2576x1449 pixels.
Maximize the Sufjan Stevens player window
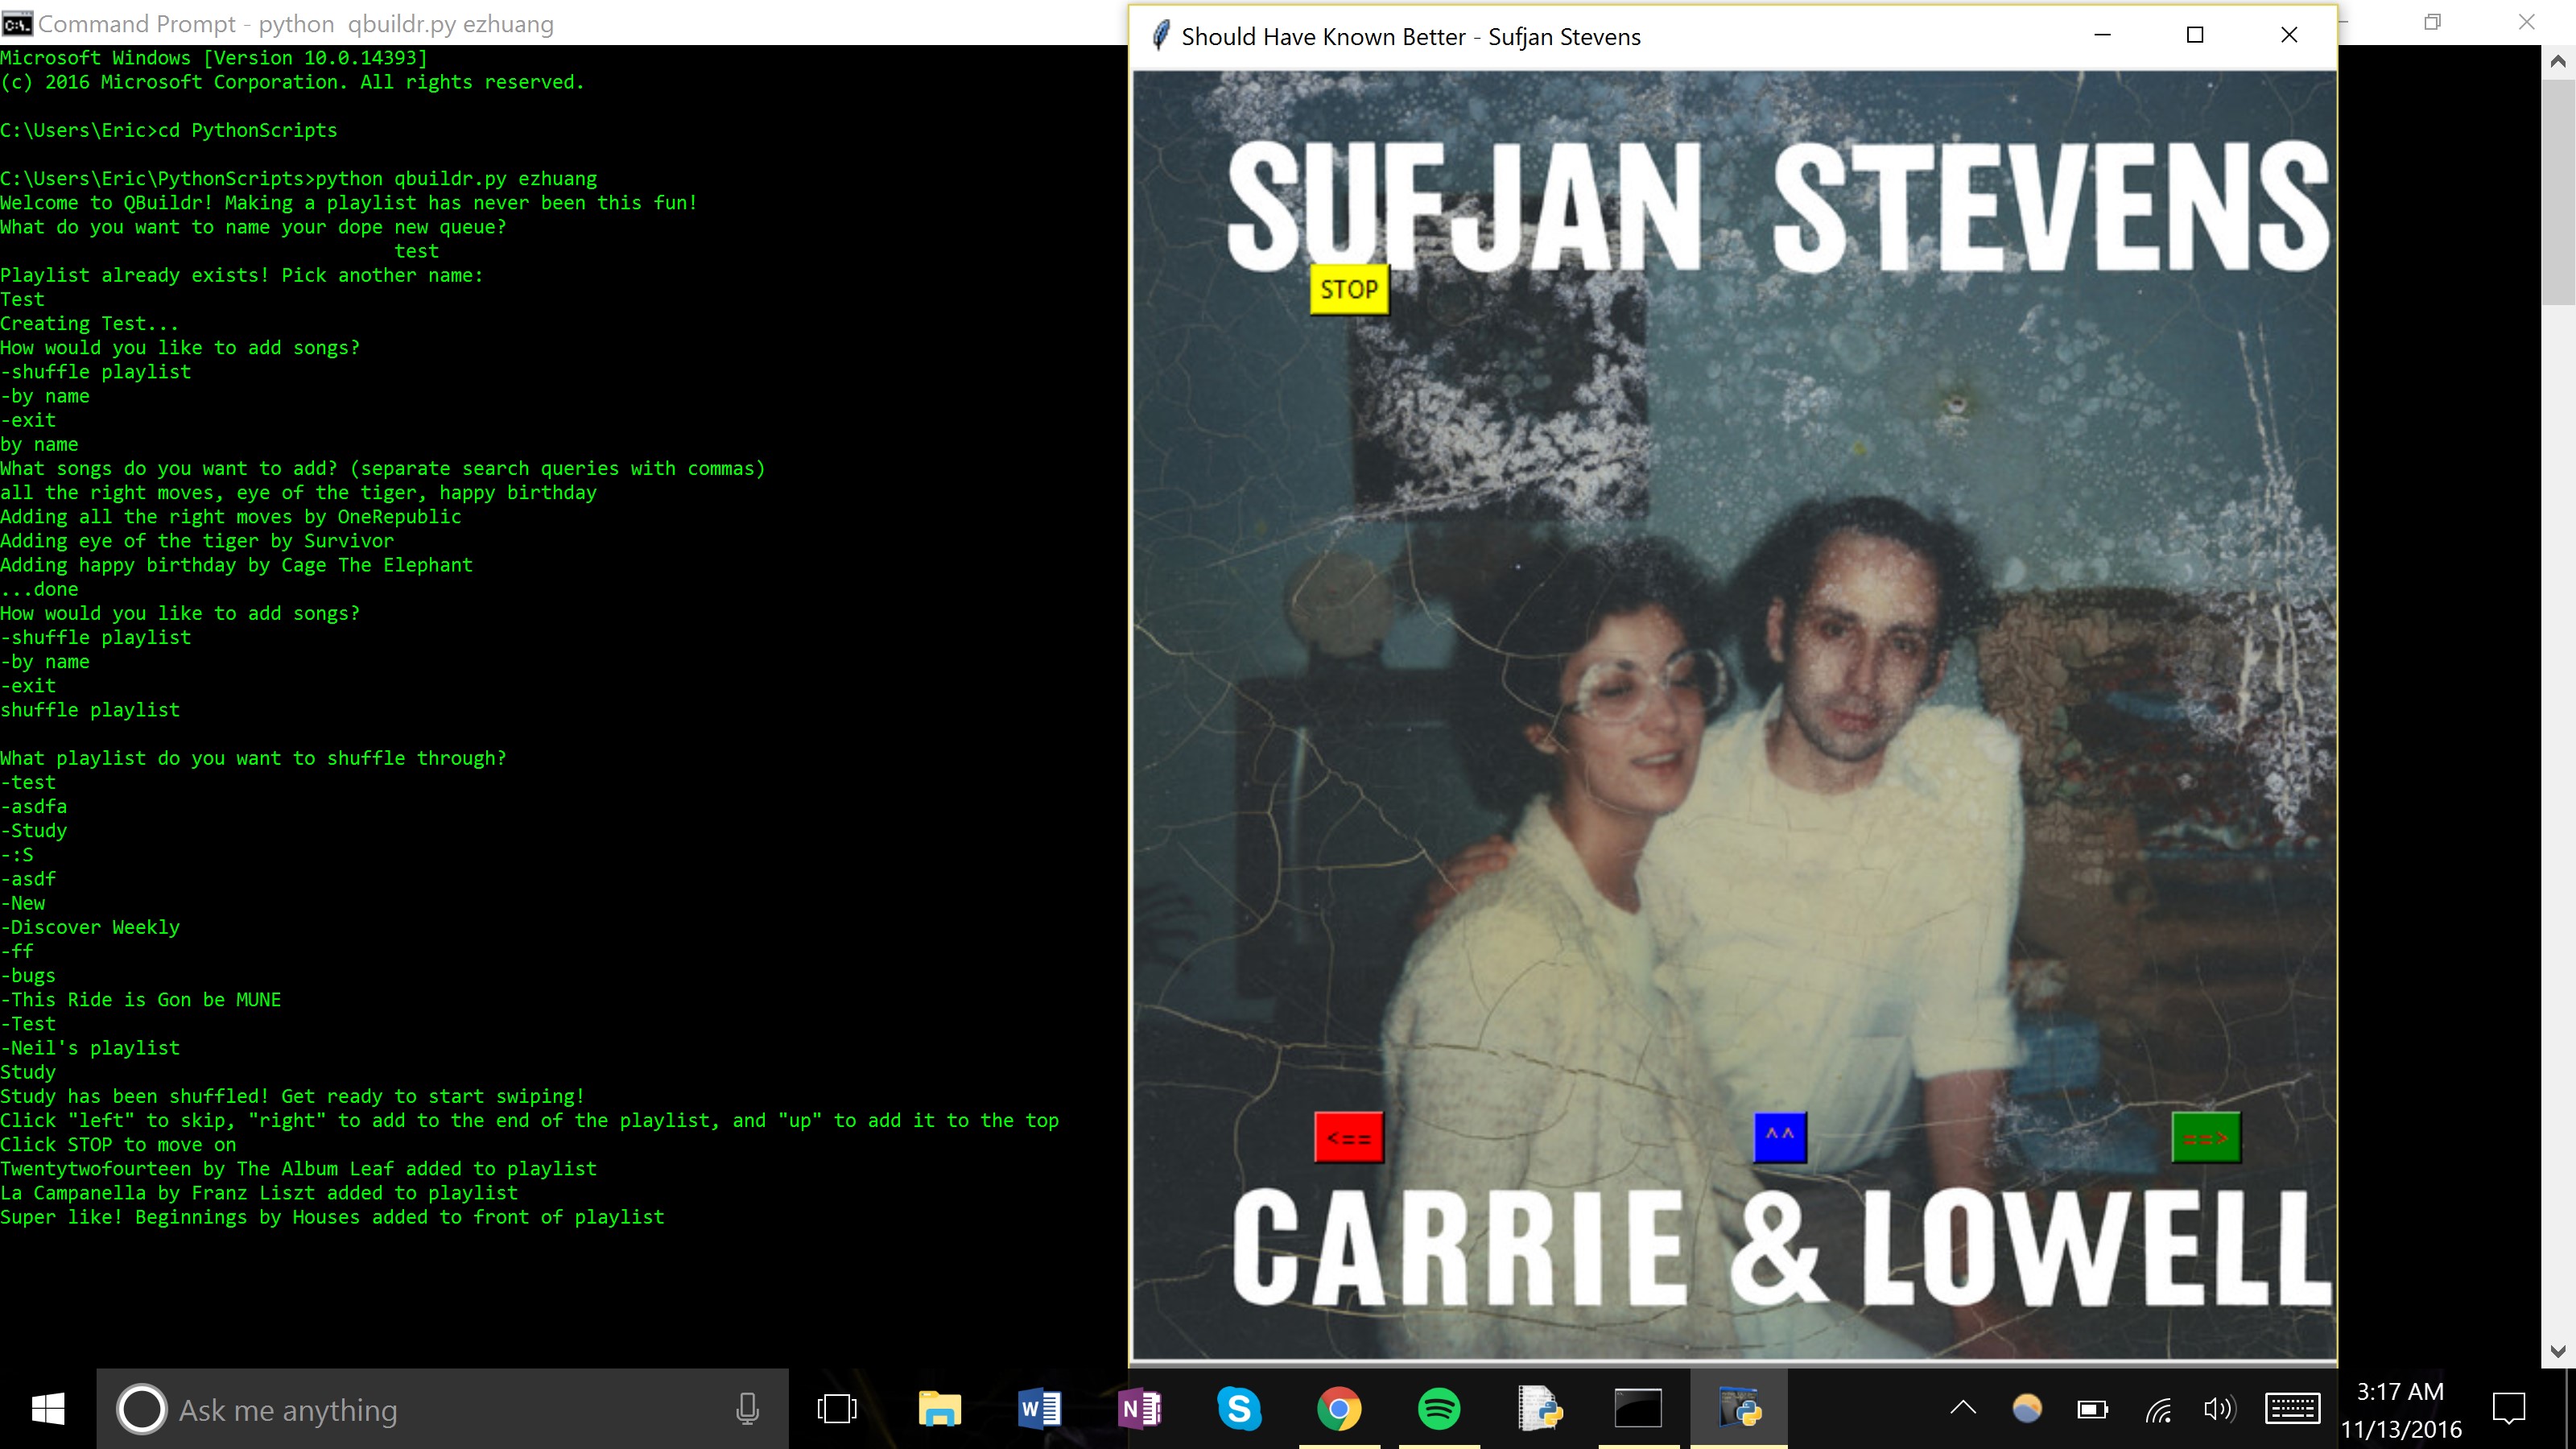click(2195, 36)
